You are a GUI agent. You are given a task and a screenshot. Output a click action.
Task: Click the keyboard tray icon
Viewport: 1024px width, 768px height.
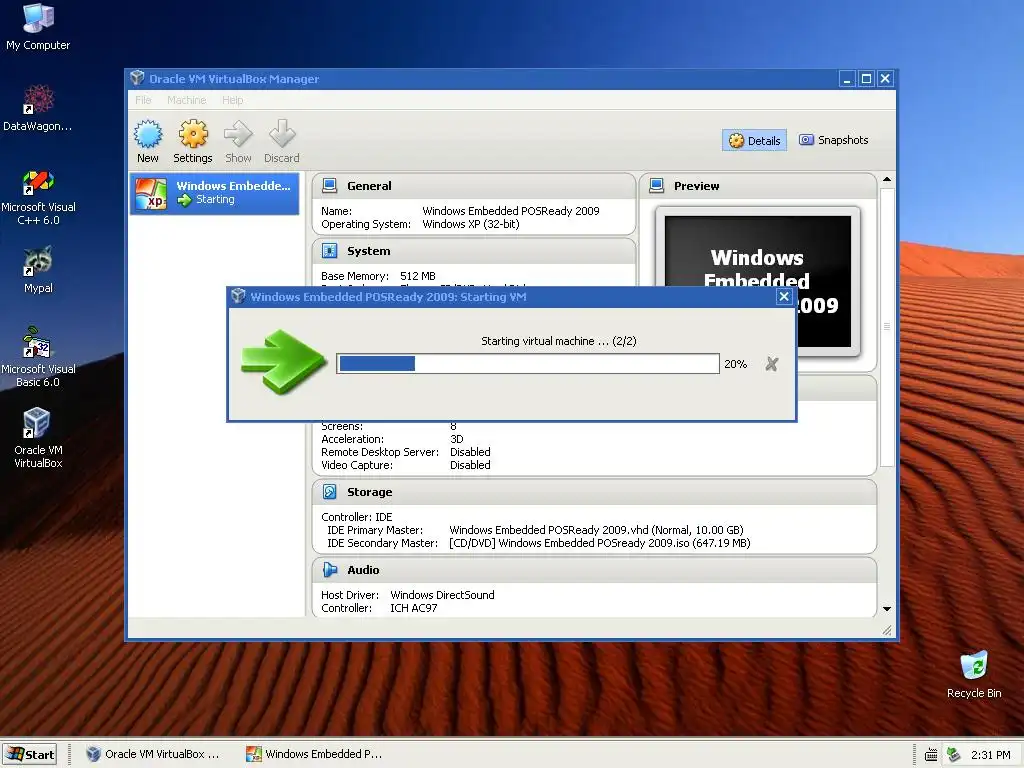[x=931, y=755]
